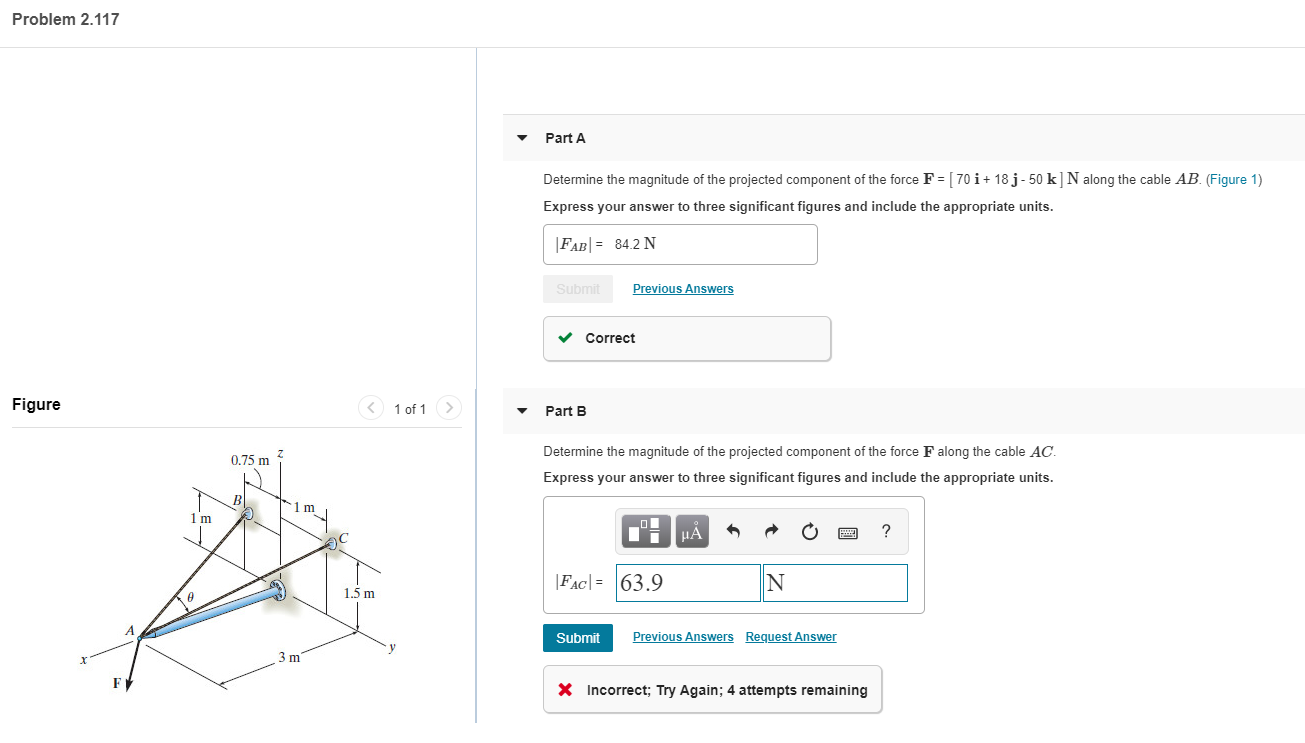Open Previous Answers for Part A
This screenshot has height=743, width=1305.
click(683, 288)
